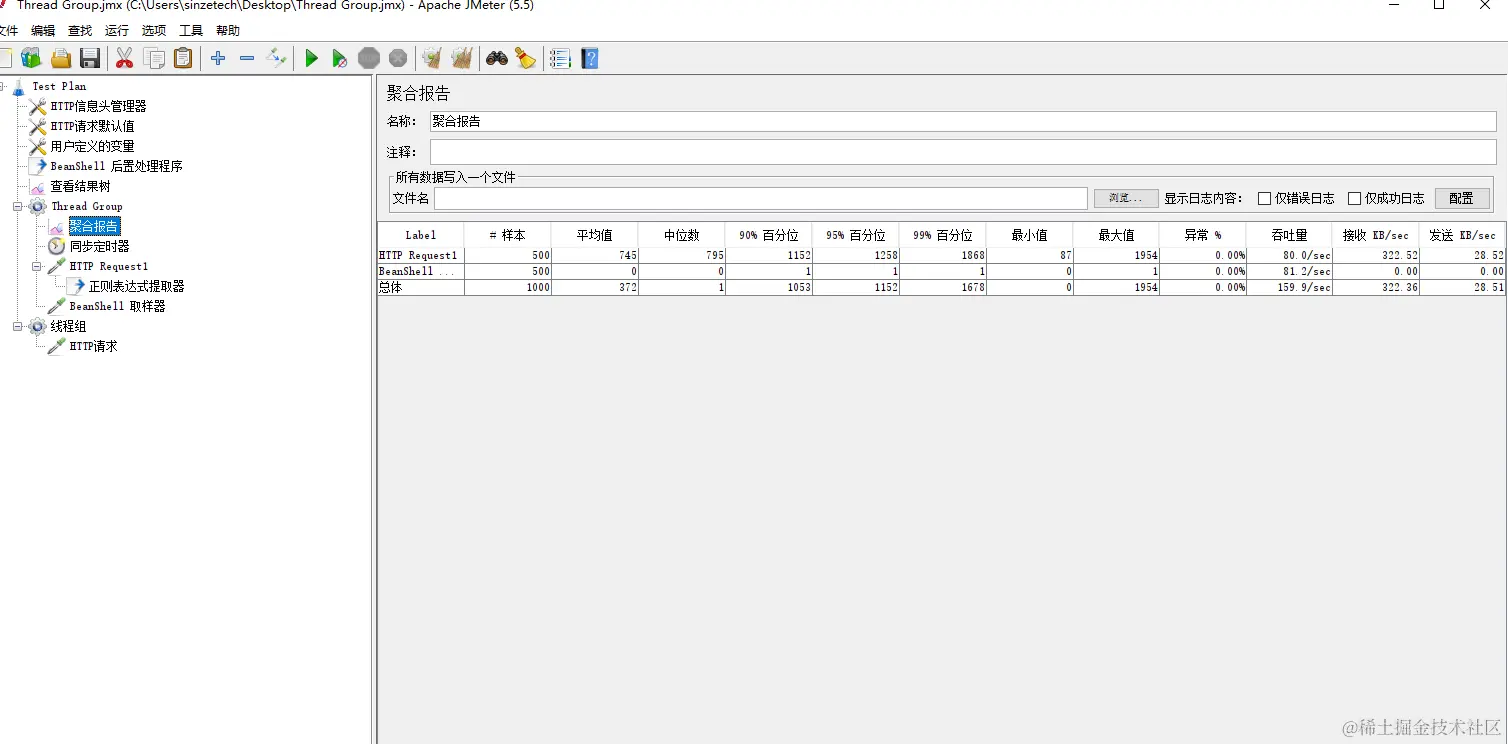
Task: Click the 浏览... browse button
Action: tap(1126, 198)
